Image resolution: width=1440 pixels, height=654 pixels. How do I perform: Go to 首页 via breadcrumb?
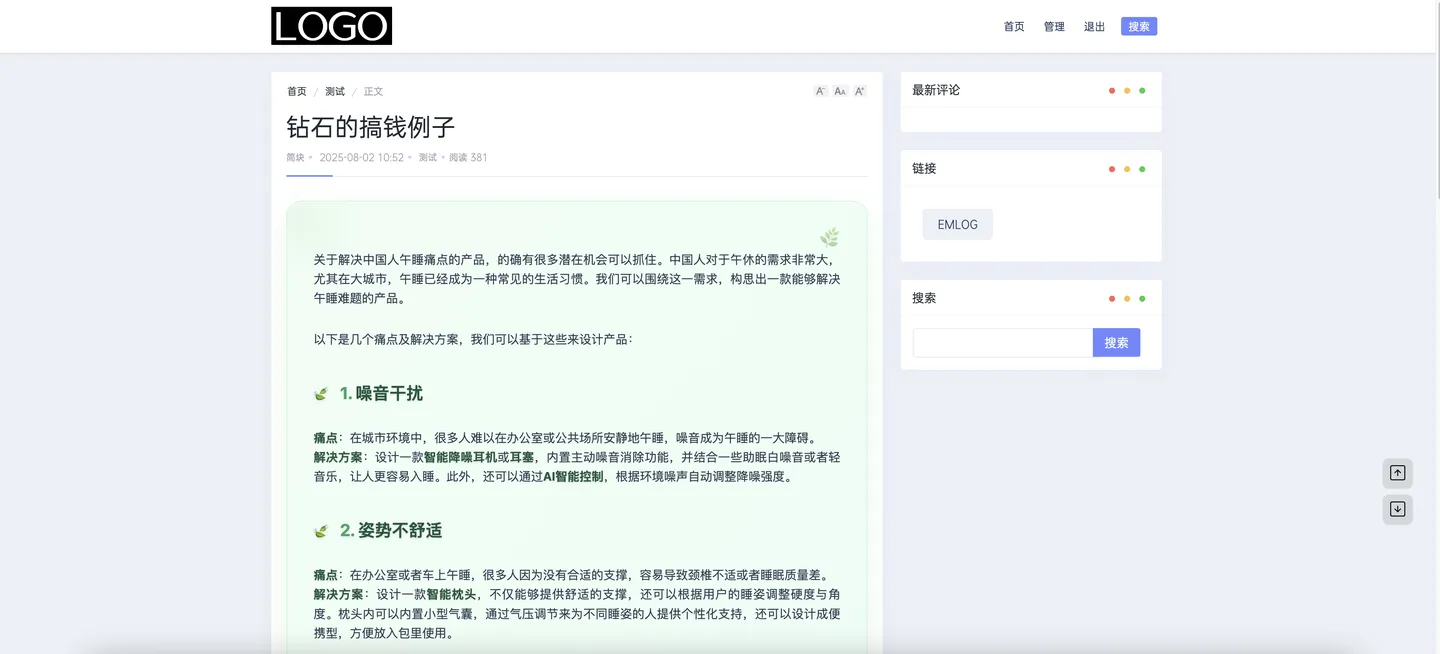pyautogui.click(x=297, y=91)
